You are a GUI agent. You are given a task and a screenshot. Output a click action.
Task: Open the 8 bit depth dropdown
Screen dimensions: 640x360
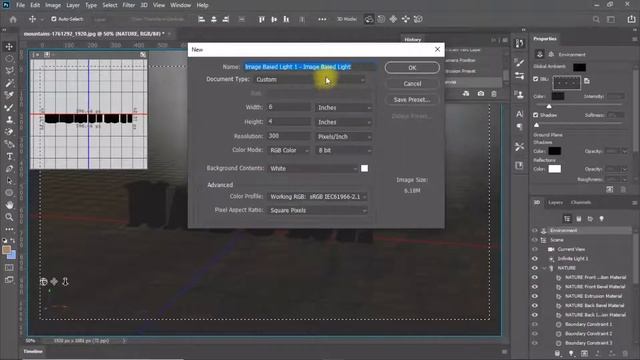pyautogui.click(x=344, y=151)
